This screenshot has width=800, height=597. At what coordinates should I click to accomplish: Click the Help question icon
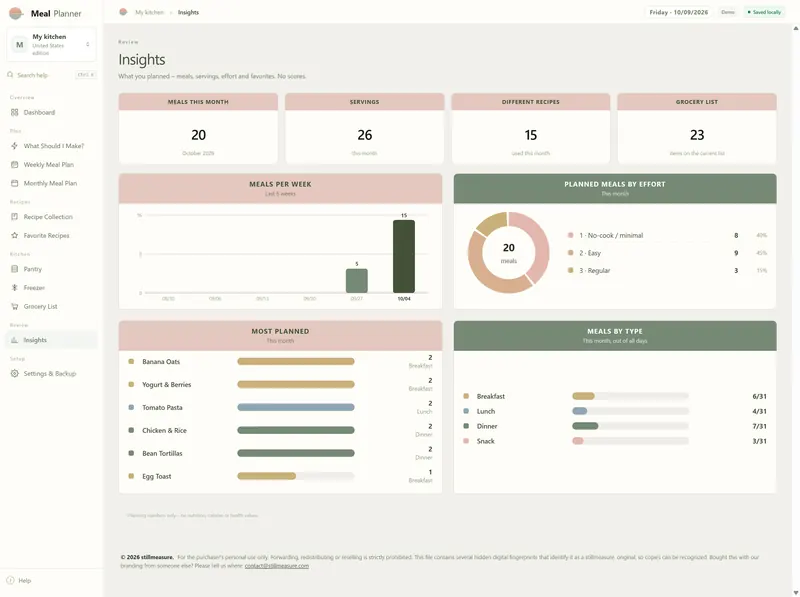click(x=10, y=580)
